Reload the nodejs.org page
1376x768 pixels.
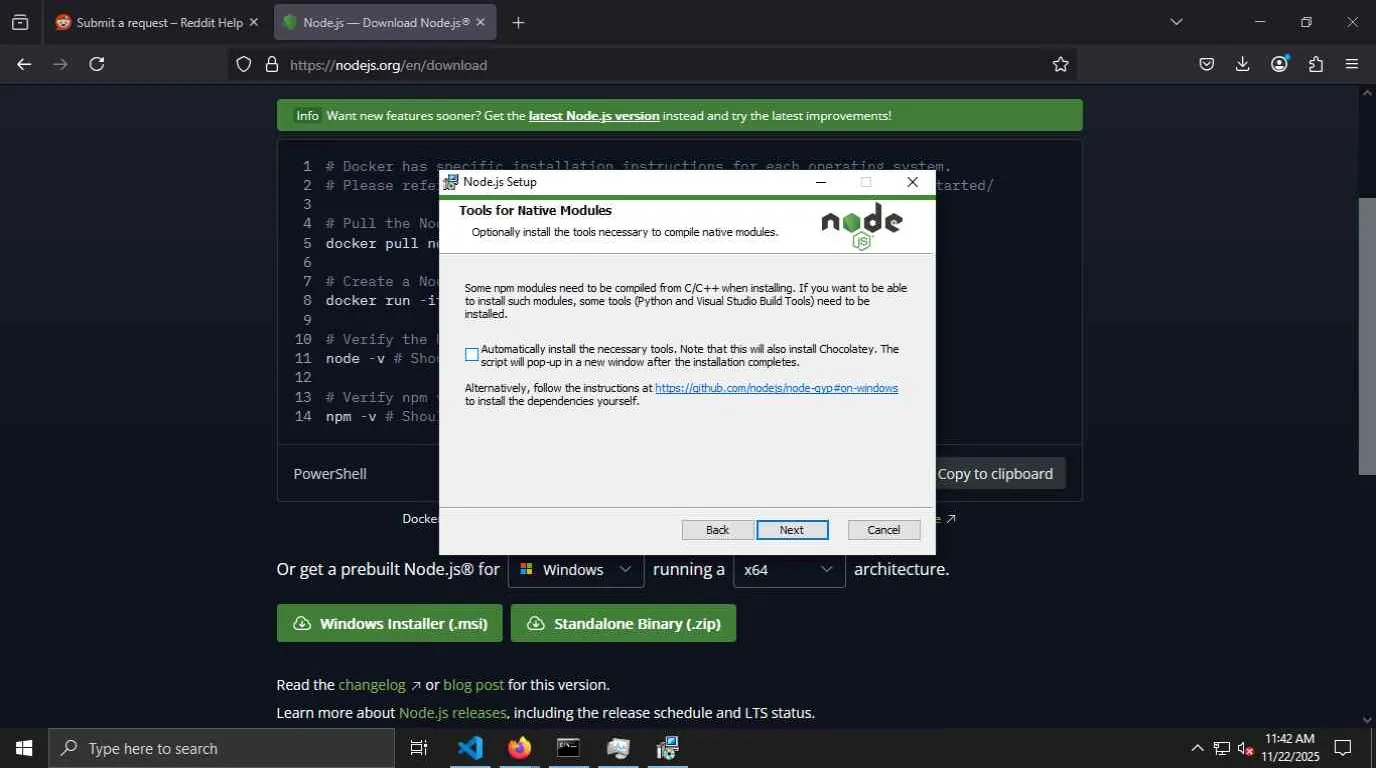point(97,64)
